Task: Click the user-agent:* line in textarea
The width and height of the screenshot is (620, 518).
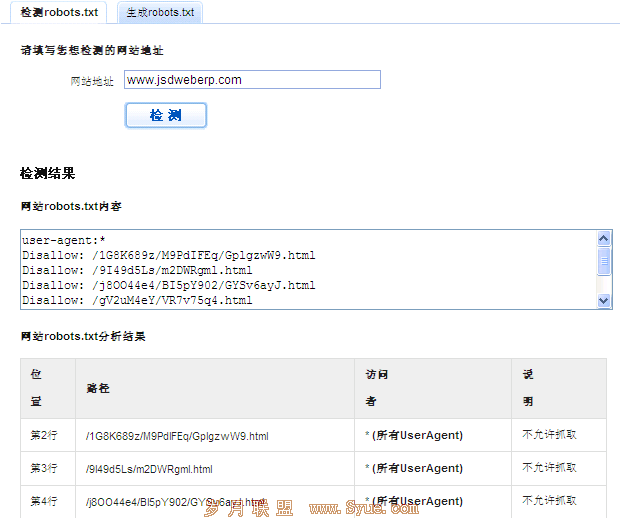Action: pos(64,240)
